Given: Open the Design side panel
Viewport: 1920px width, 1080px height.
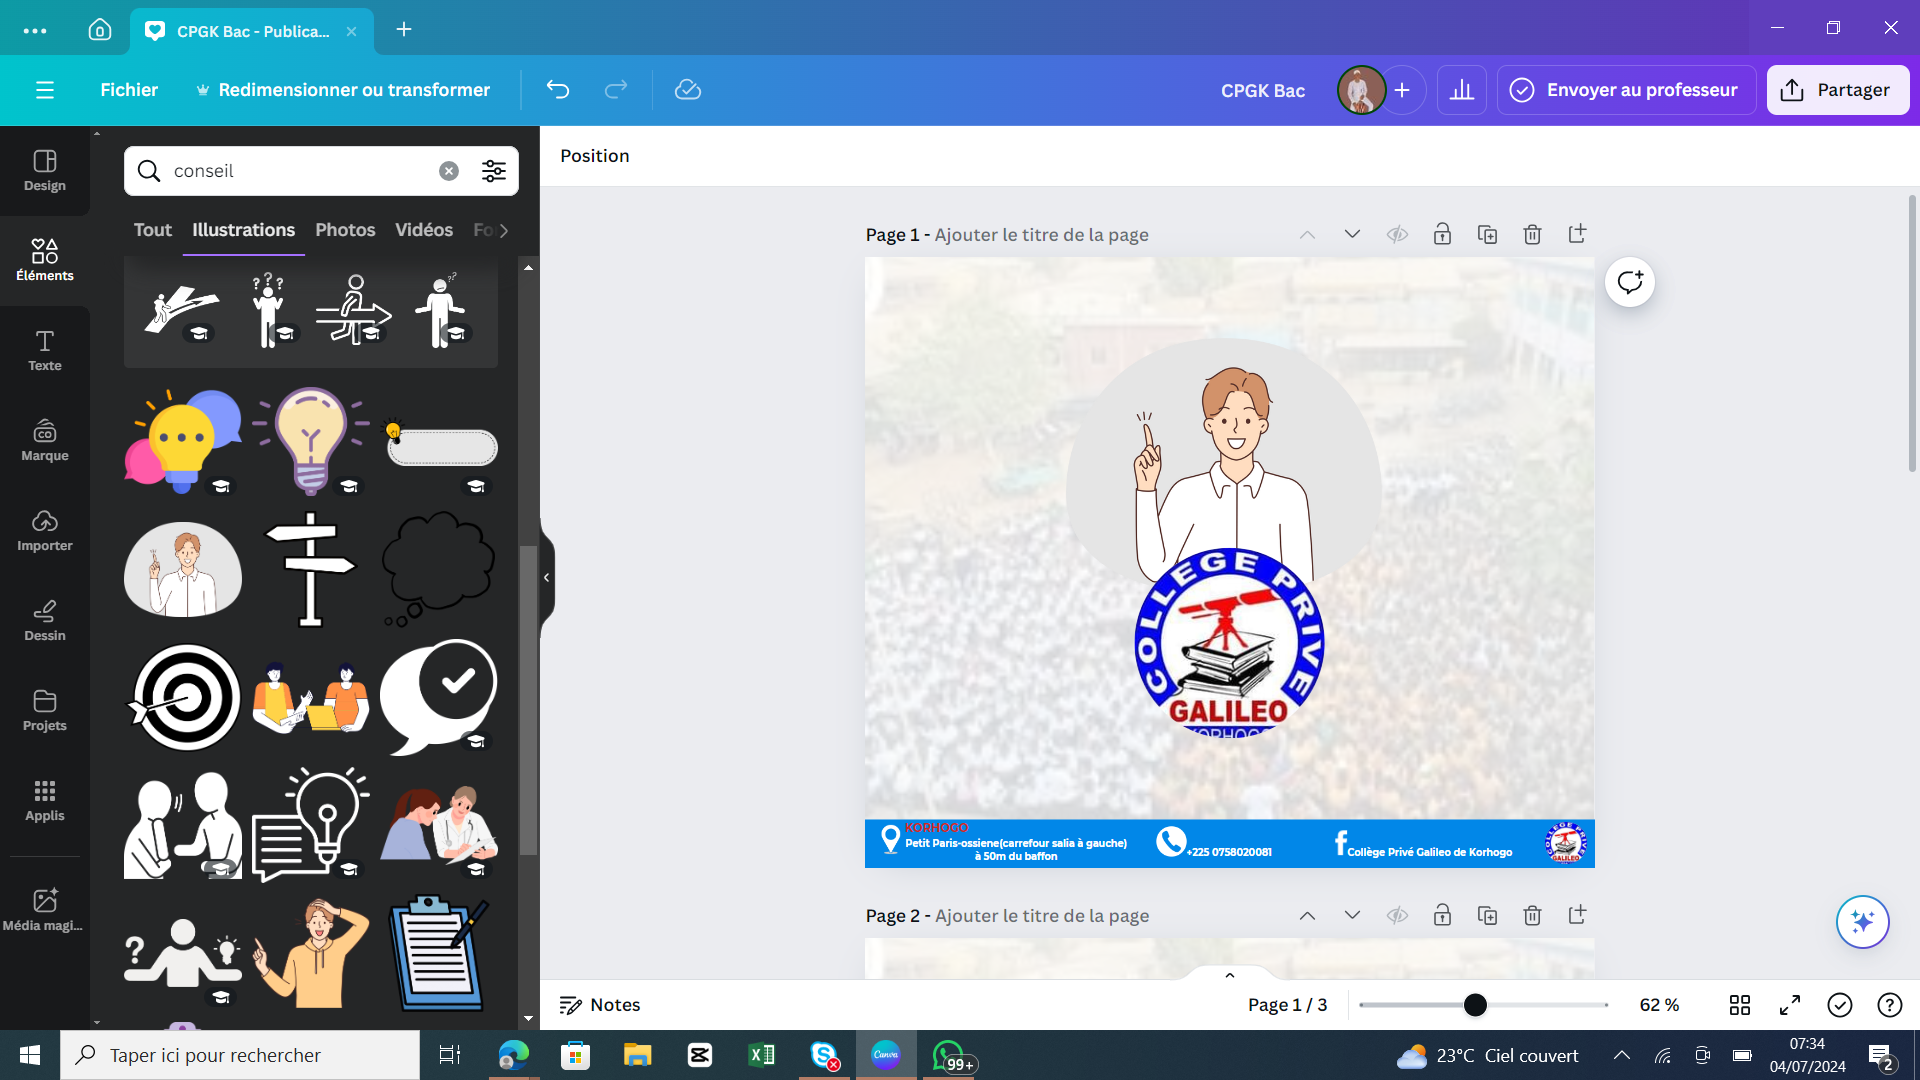Looking at the screenshot, I should (45, 171).
